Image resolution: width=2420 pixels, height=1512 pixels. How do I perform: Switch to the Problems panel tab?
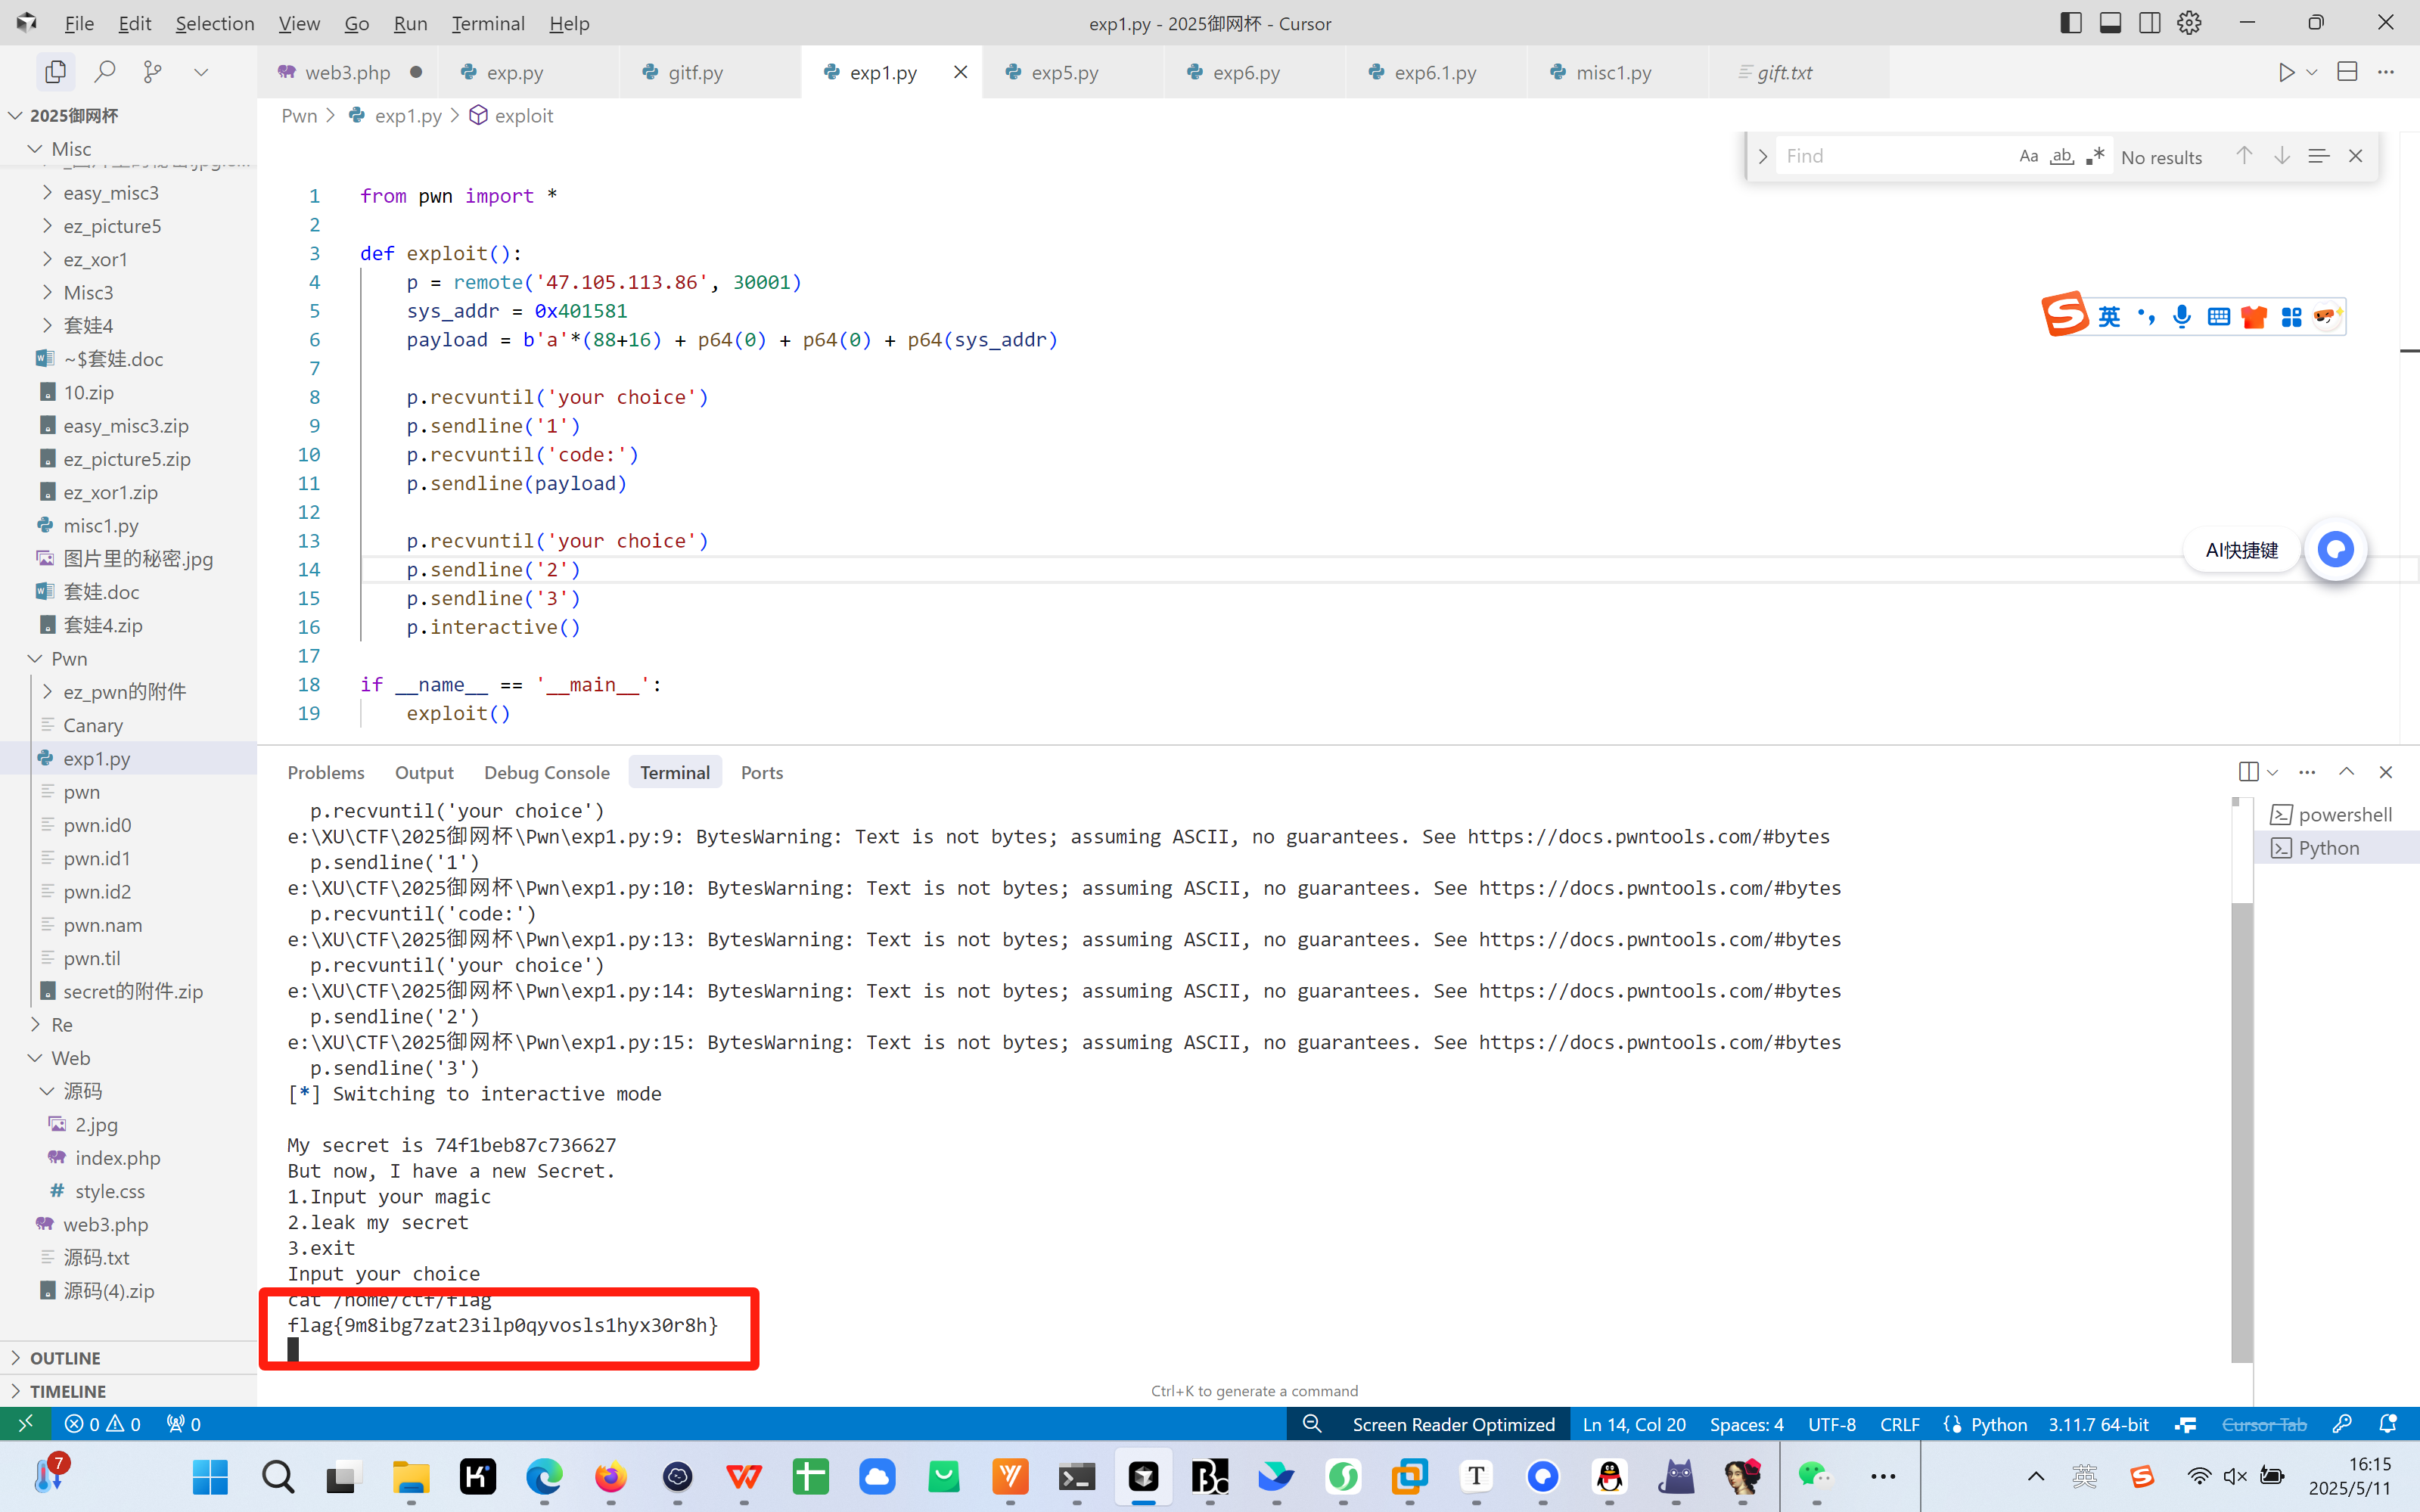(x=326, y=772)
